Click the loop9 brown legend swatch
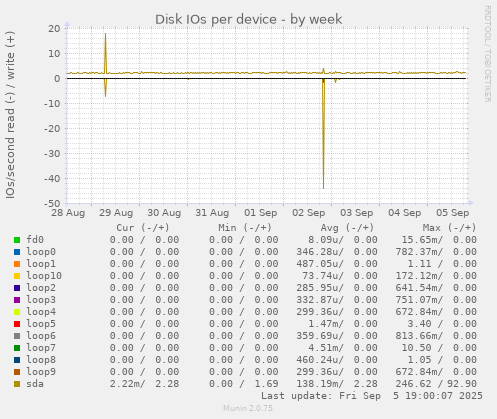Image resolution: width=497 pixels, height=419 pixels. point(17,372)
